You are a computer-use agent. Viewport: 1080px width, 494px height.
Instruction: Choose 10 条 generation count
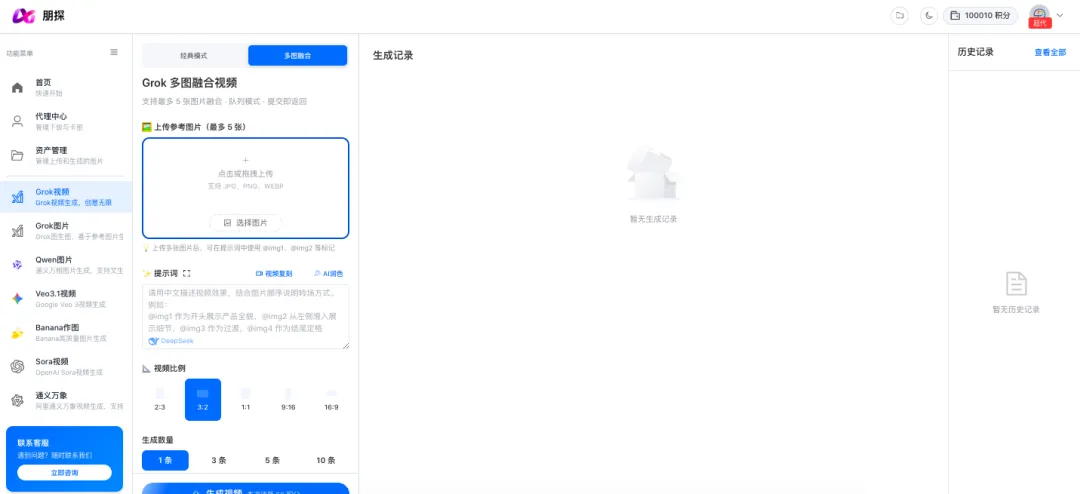point(326,460)
